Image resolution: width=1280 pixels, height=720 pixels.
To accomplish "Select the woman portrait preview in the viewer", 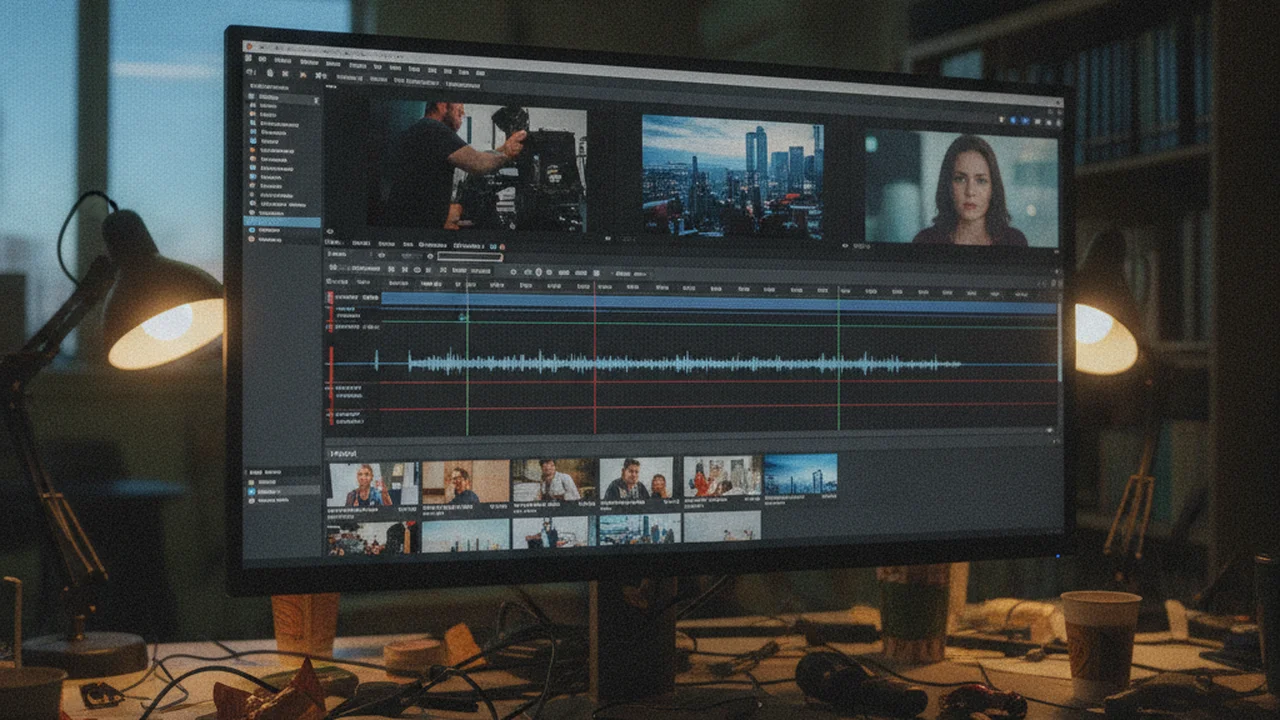I will coord(961,187).
